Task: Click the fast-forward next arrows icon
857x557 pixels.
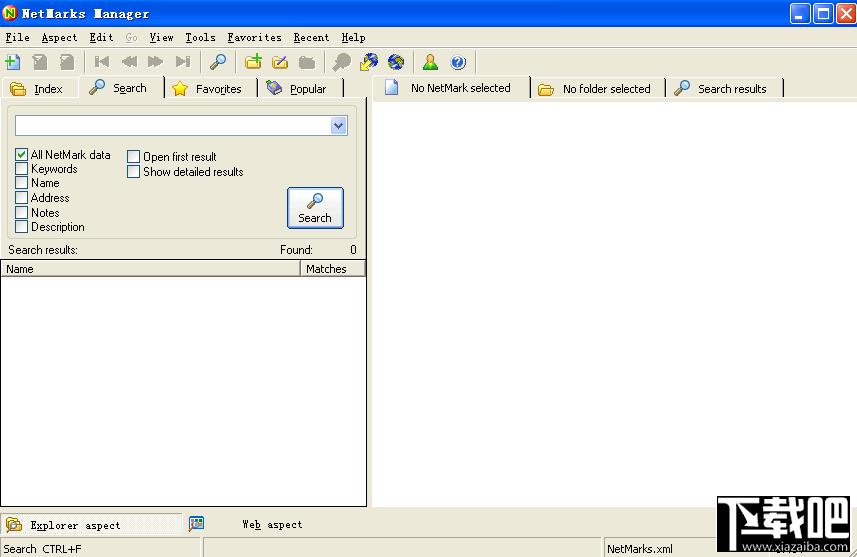Action: [156, 62]
